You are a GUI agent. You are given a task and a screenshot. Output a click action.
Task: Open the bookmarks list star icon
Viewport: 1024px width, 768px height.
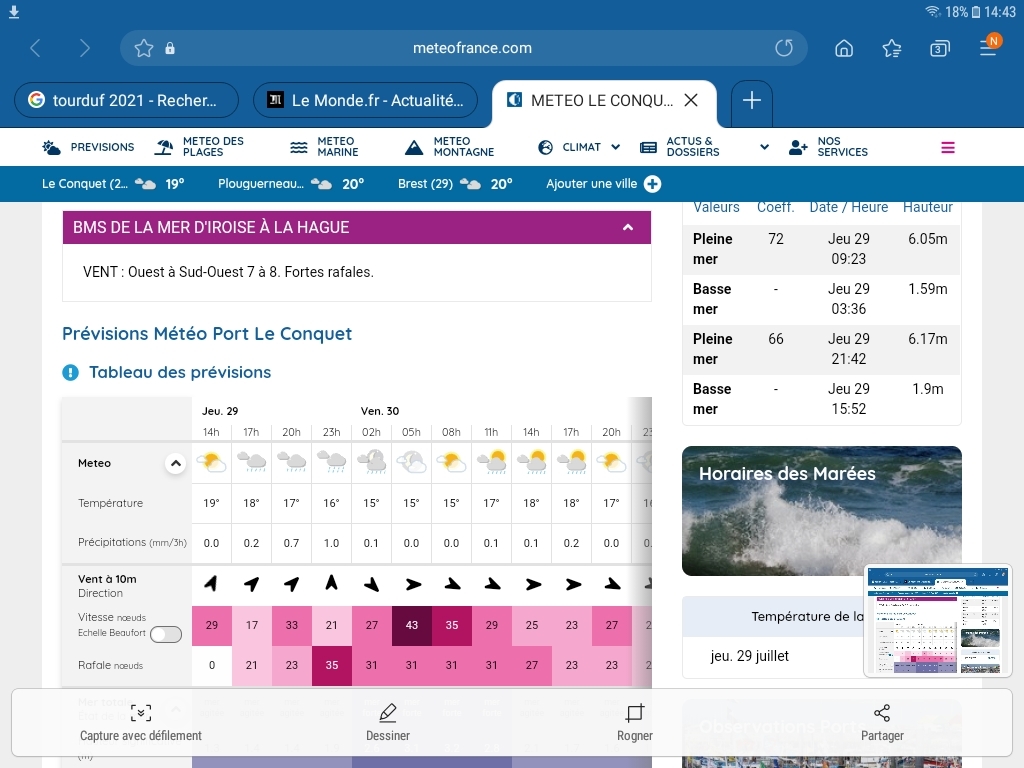pos(891,48)
